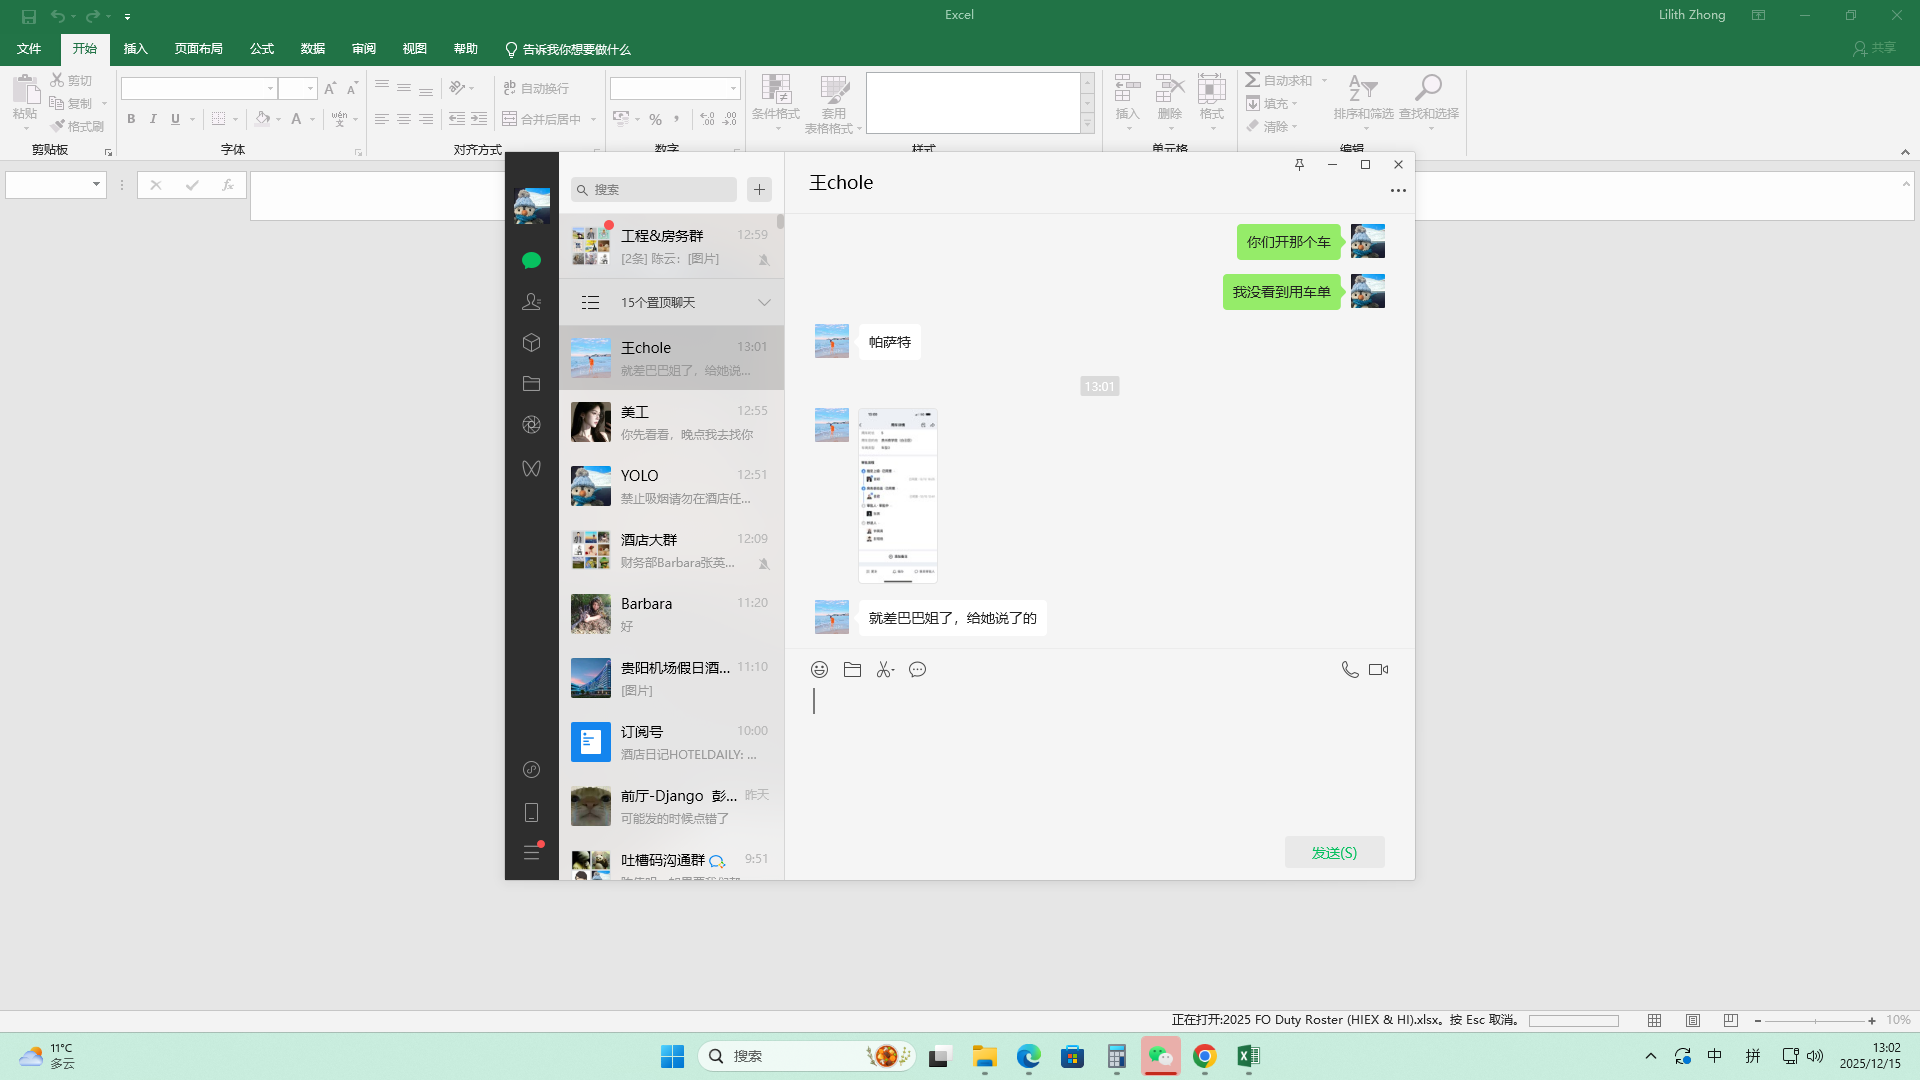
Task: Click the send file folder icon
Action: tap(852, 670)
